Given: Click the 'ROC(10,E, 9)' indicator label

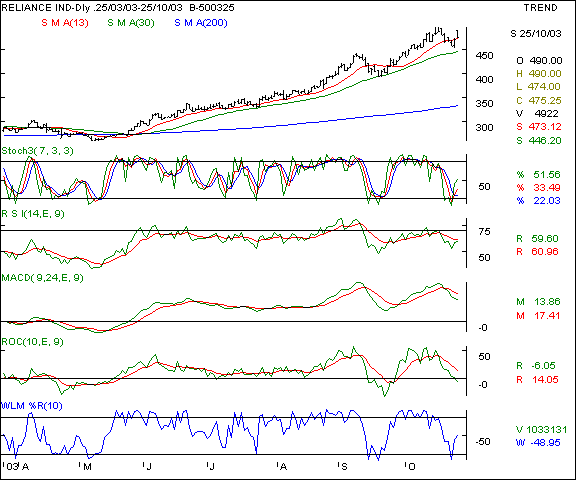Looking at the screenshot, I should click(33, 342).
